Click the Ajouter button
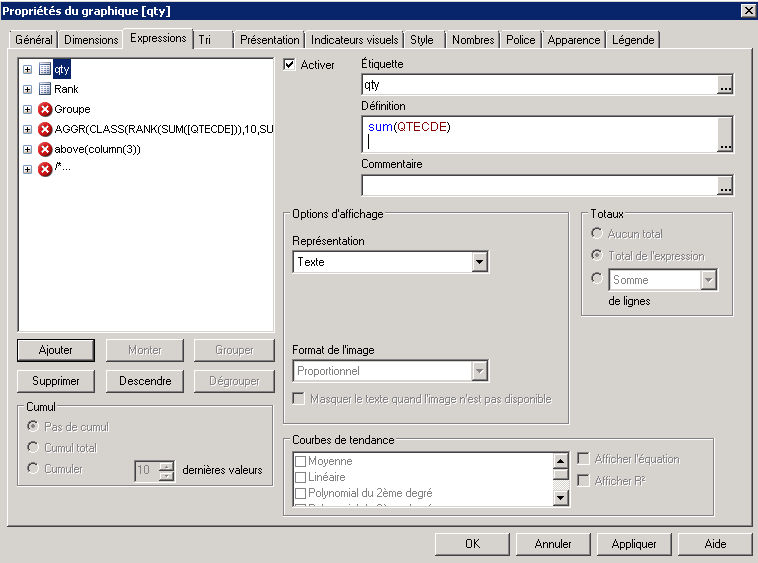Image resolution: width=758 pixels, height=563 pixels. pyautogui.click(x=56, y=350)
